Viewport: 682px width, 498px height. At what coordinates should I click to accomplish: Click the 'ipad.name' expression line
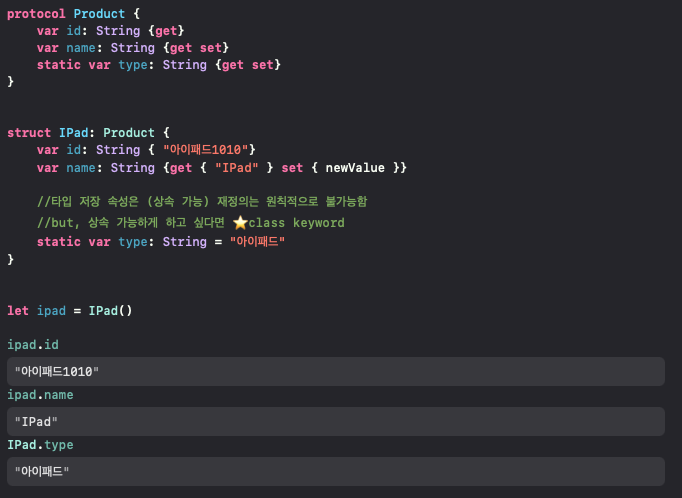pyautogui.click(x=40, y=395)
